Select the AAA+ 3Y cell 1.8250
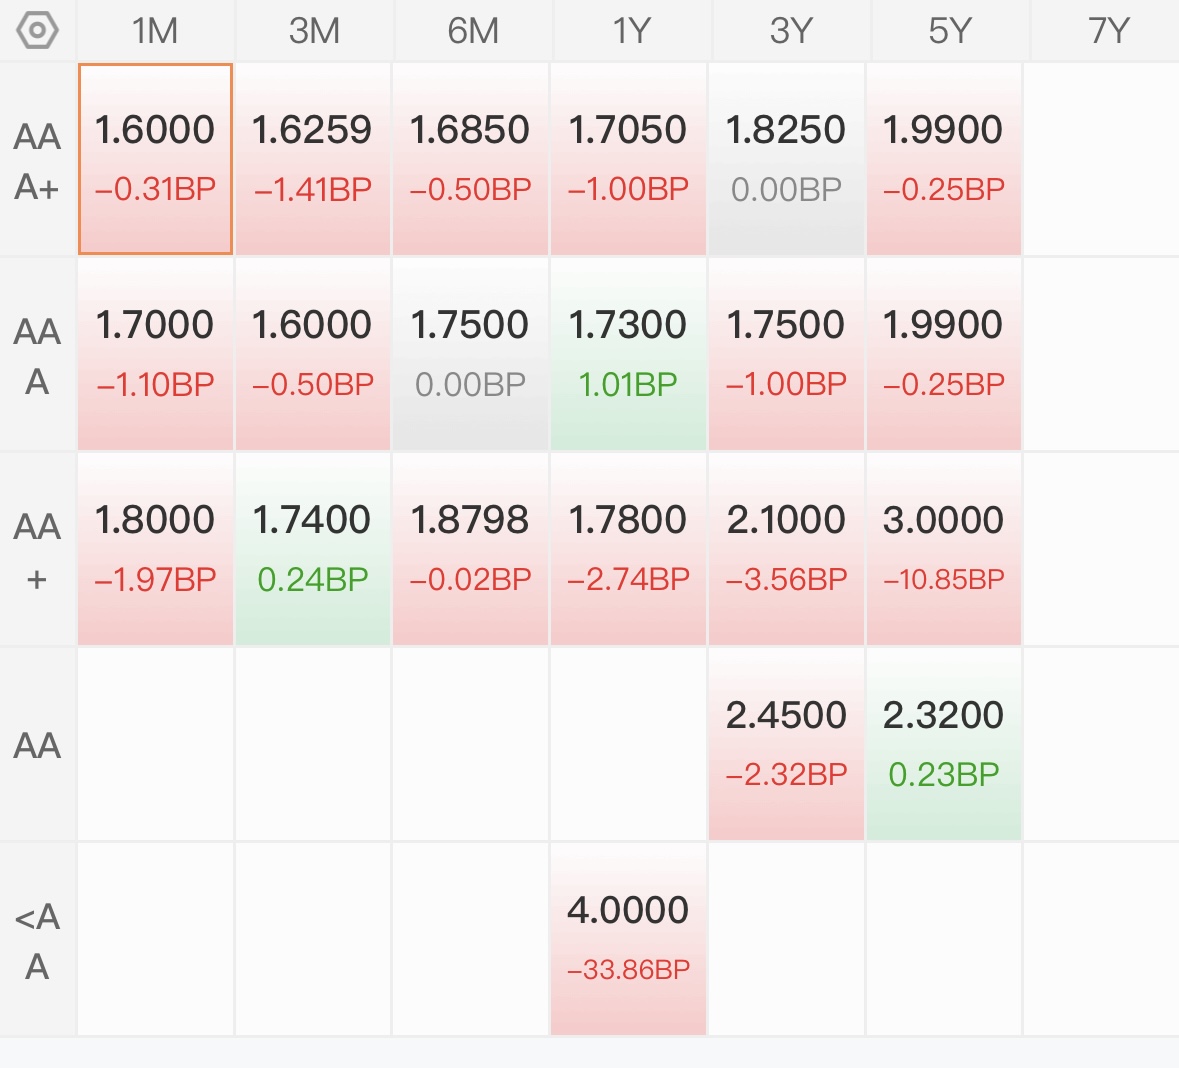The height and width of the screenshot is (1069, 1179). pyautogui.click(x=786, y=159)
